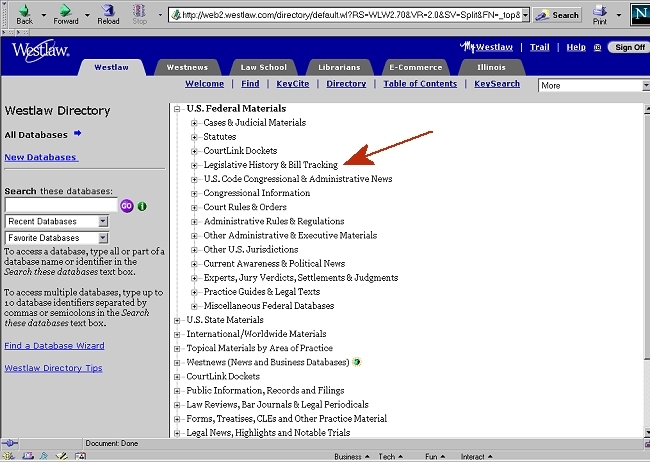Select Miscellaneous Federal Databases entry
The width and height of the screenshot is (650, 462).
pyautogui.click(x=269, y=306)
